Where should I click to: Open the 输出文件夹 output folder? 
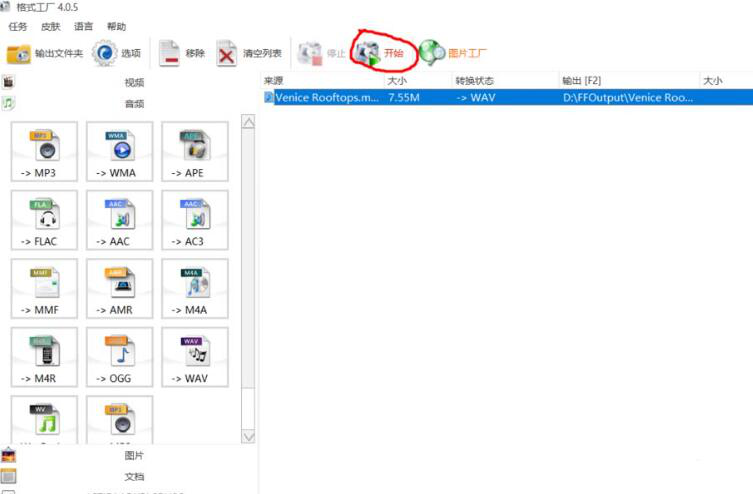(46, 53)
